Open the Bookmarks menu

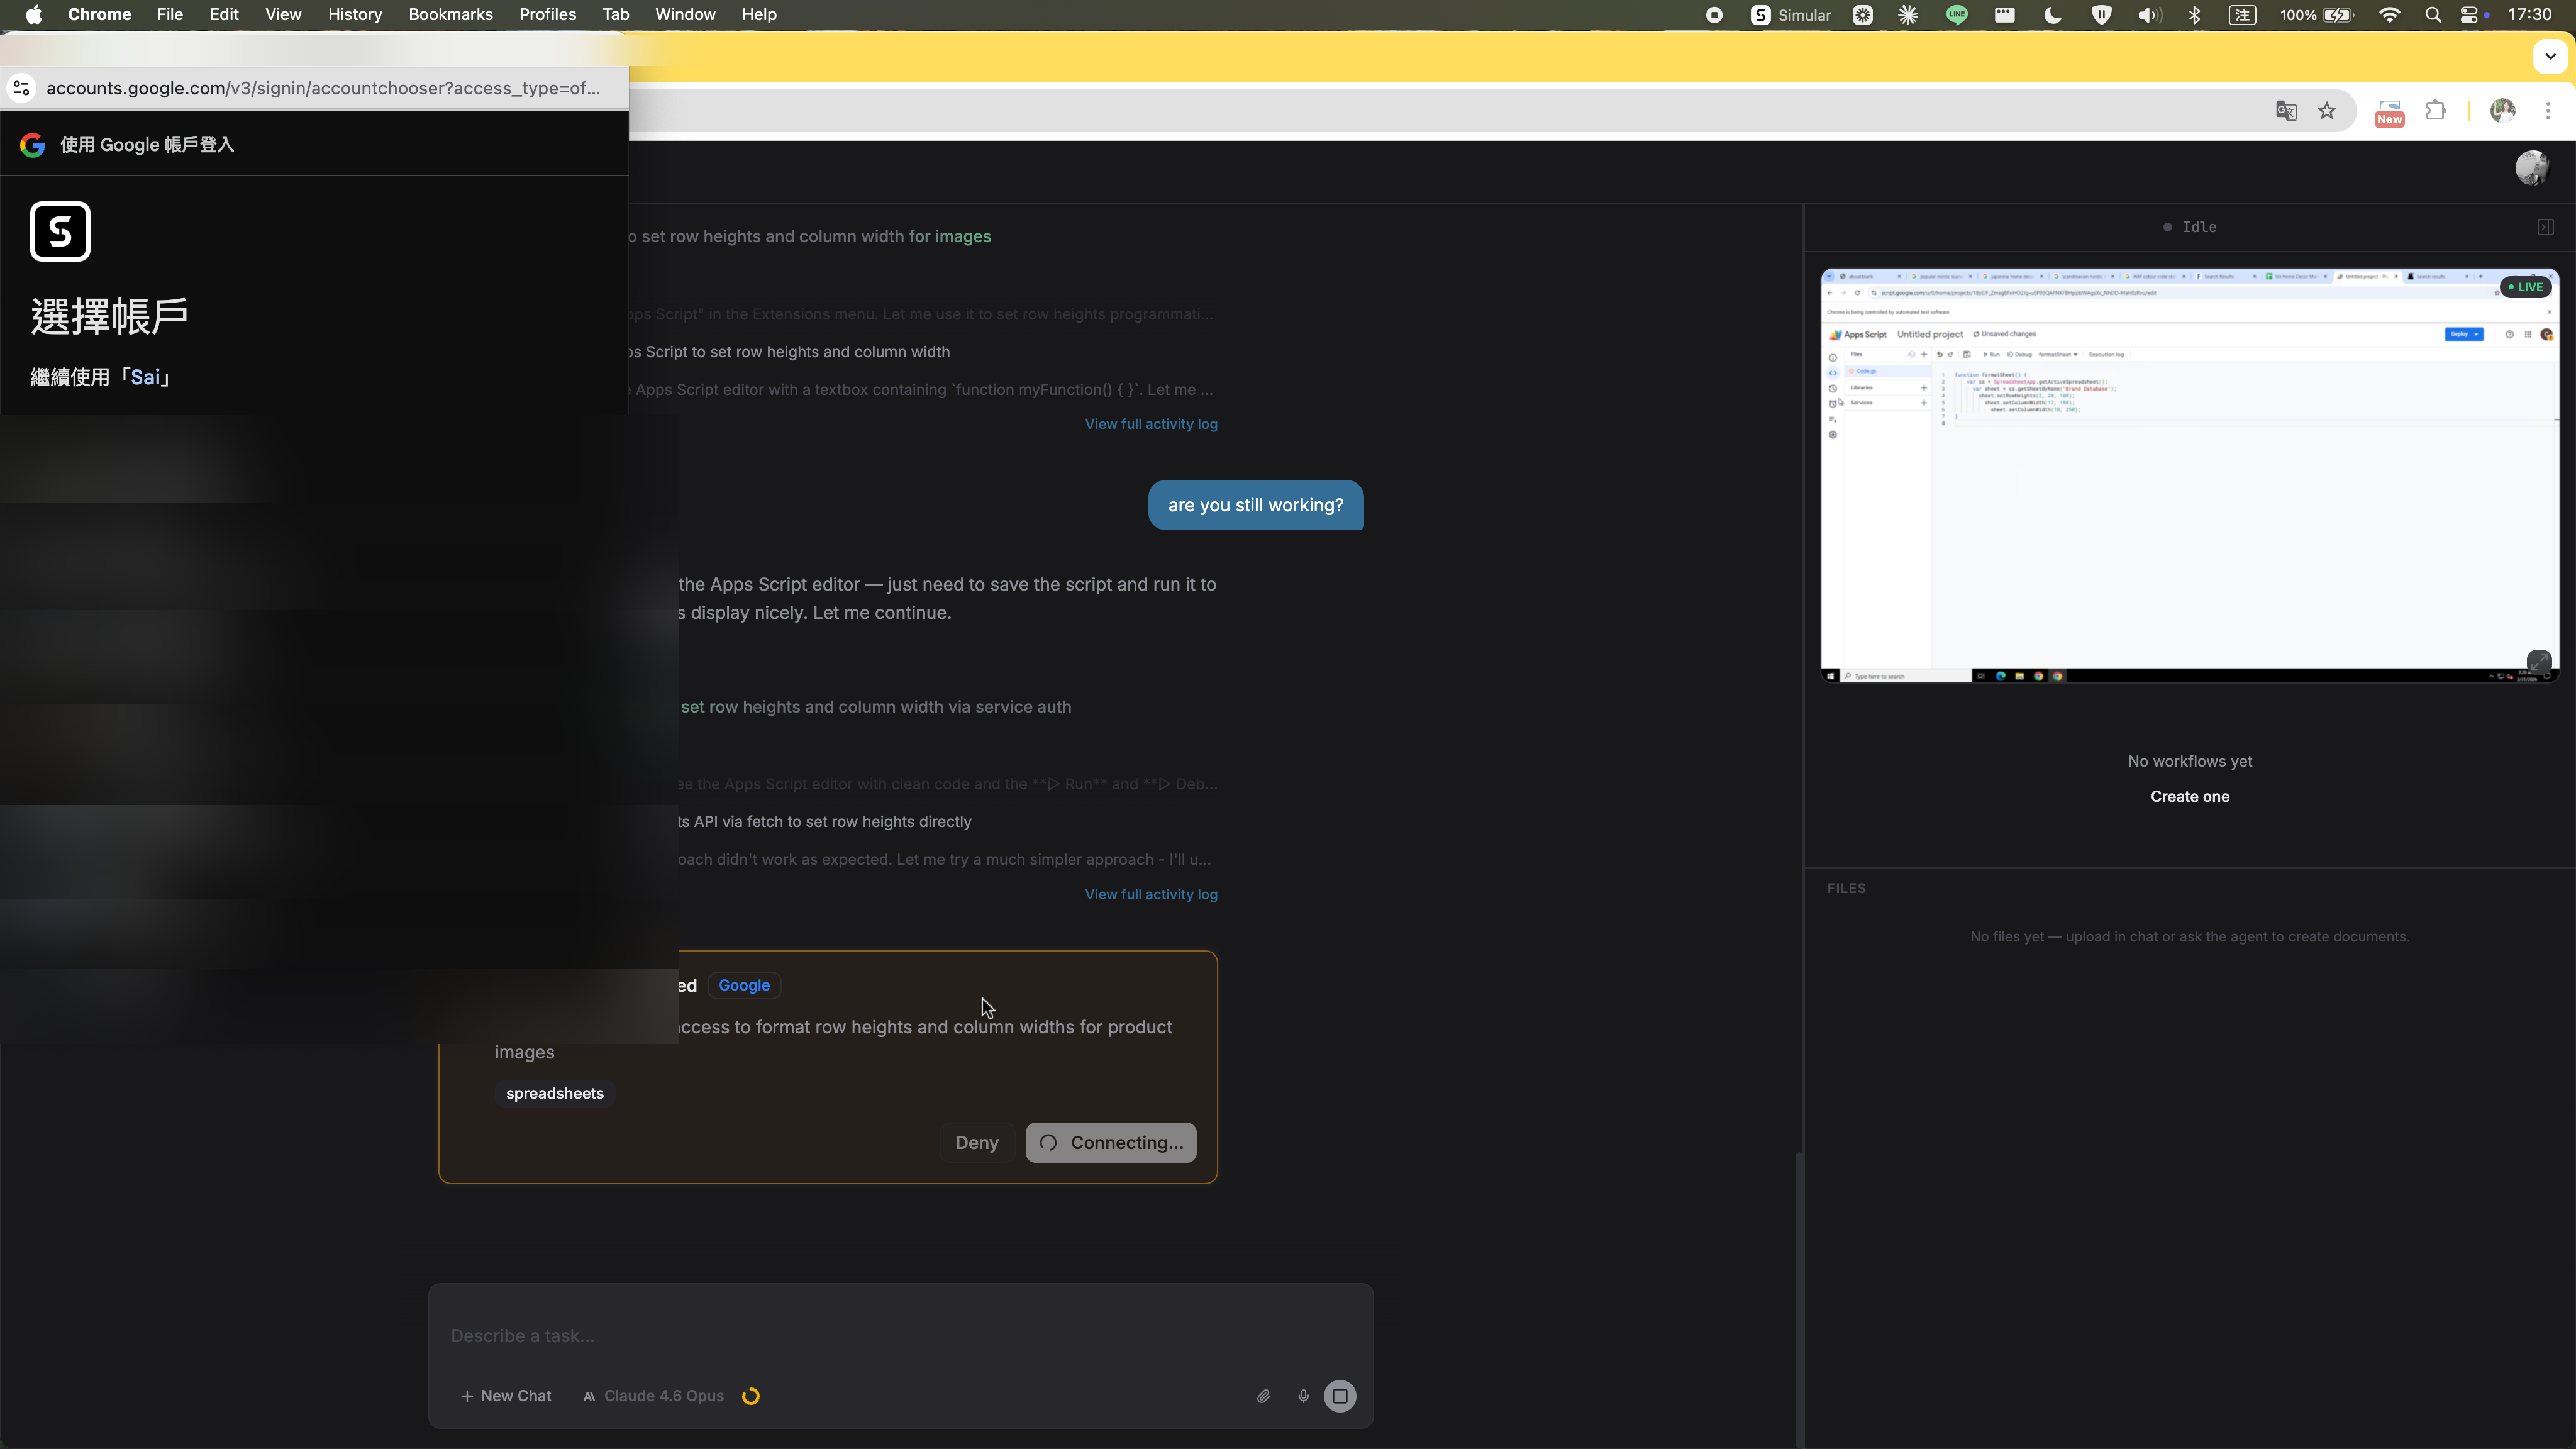(450, 14)
